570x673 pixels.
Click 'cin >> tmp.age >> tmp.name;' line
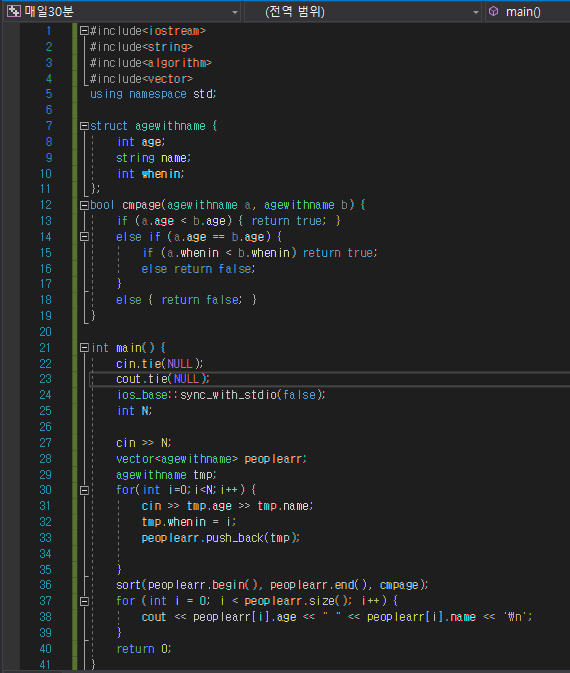pos(227,506)
